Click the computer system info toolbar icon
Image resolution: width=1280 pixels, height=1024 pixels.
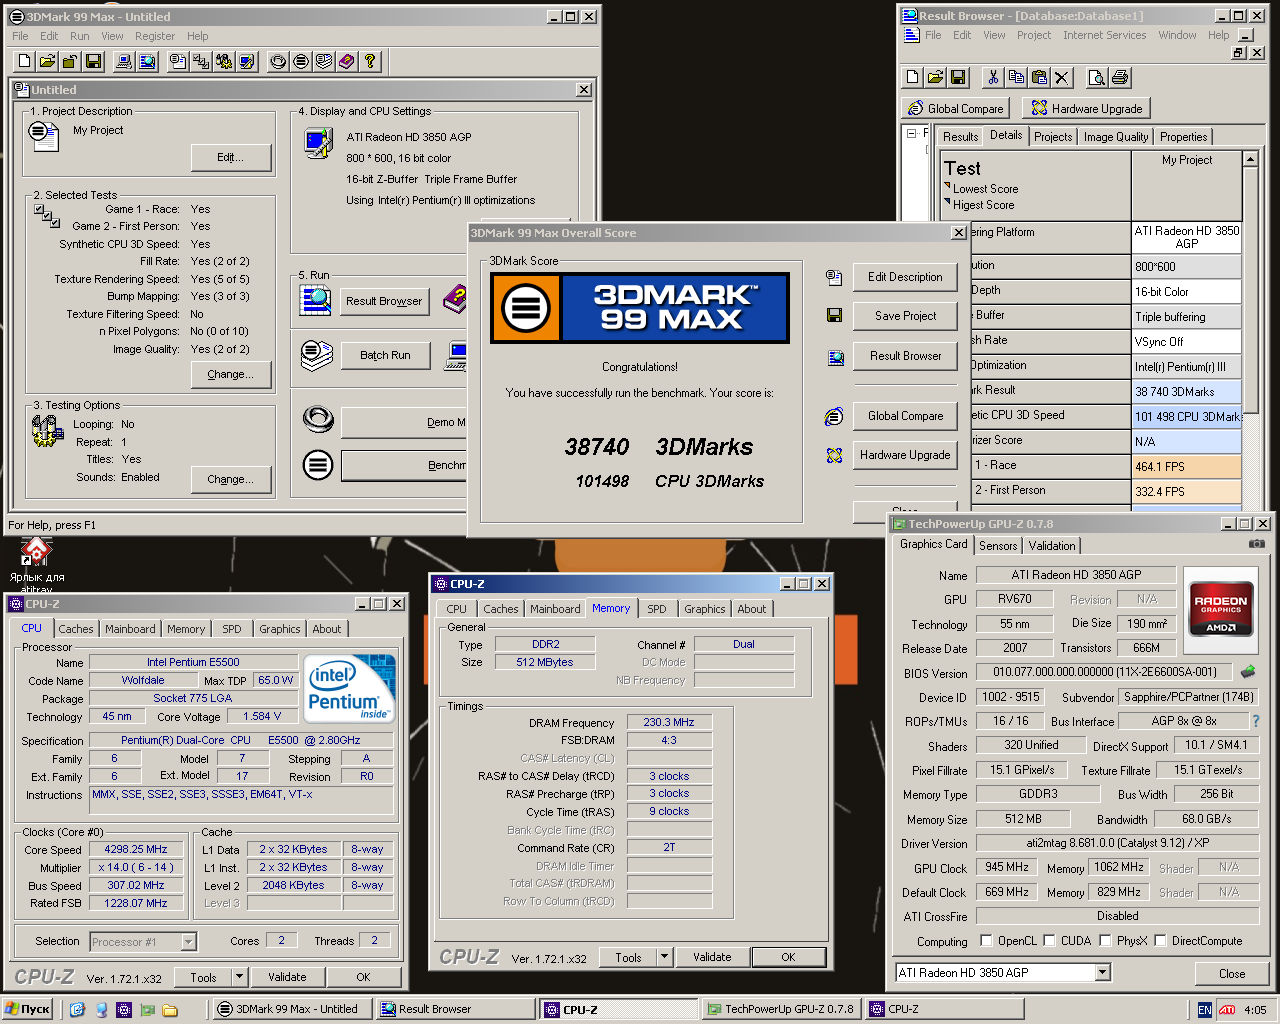tap(124, 61)
